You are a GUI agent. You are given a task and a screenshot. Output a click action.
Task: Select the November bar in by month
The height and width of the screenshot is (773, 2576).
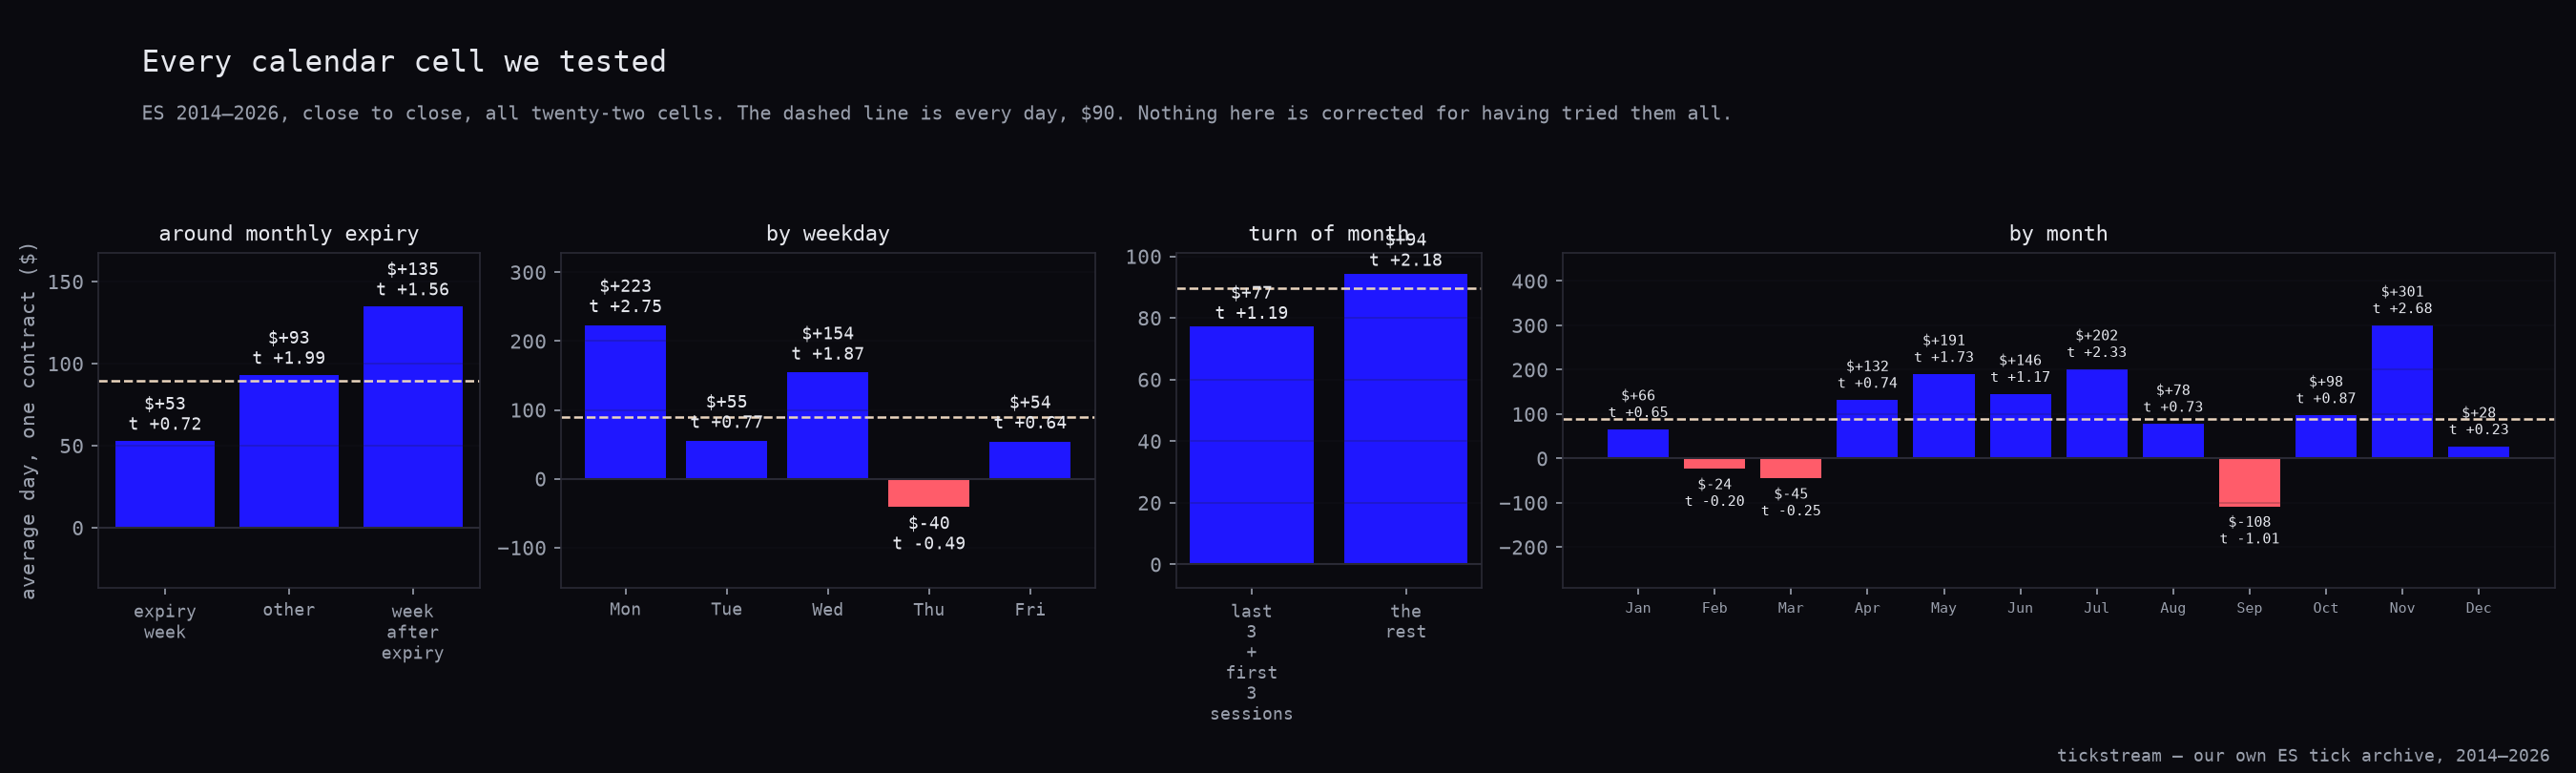pyautogui.click(x=2402, y=391)
